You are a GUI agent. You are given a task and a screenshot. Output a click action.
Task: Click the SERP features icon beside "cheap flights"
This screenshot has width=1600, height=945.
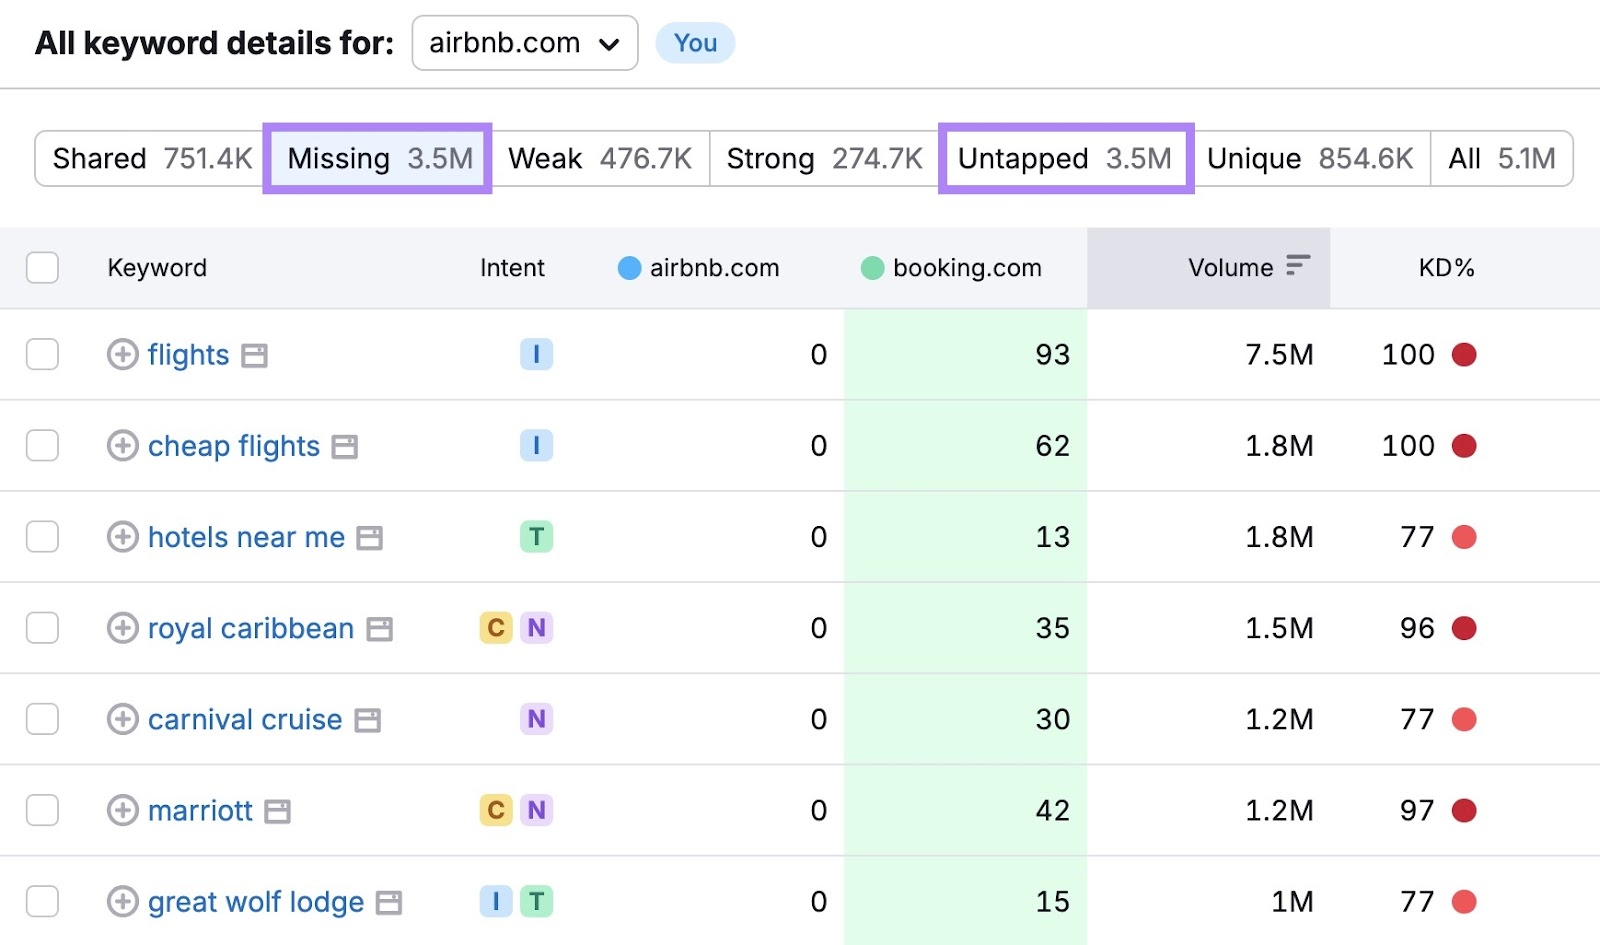tap(344, 446)
